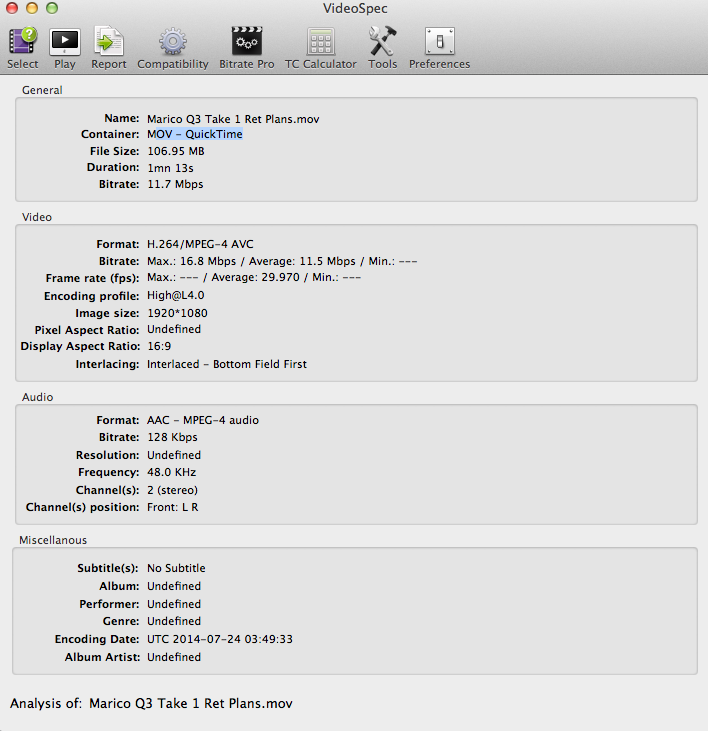Image resolution: width=708 pixels, height=731 pixels.
Task: Click the General Bitrate value '11.7 Mbps'
Action: [175, 184]
